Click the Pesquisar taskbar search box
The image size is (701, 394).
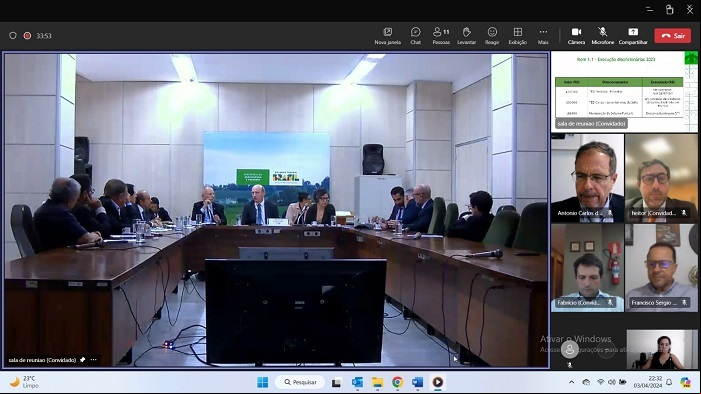[x=300, y=382]
